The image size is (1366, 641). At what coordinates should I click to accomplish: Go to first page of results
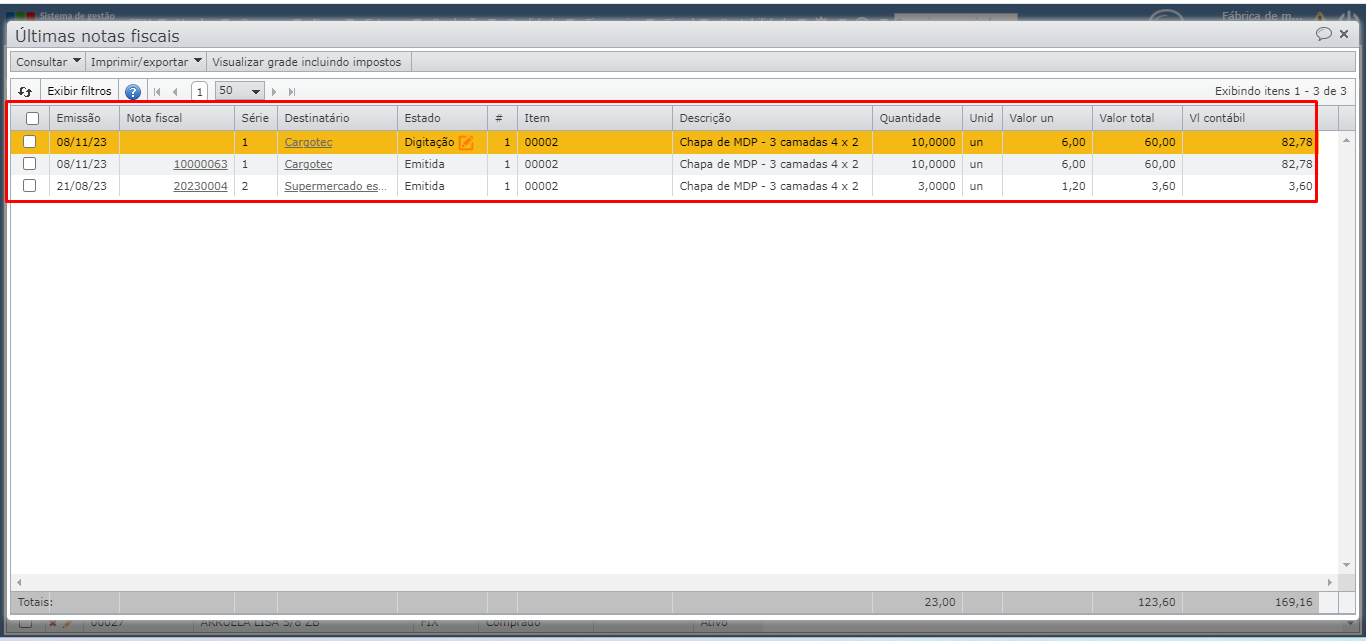[x=157, y=91]
